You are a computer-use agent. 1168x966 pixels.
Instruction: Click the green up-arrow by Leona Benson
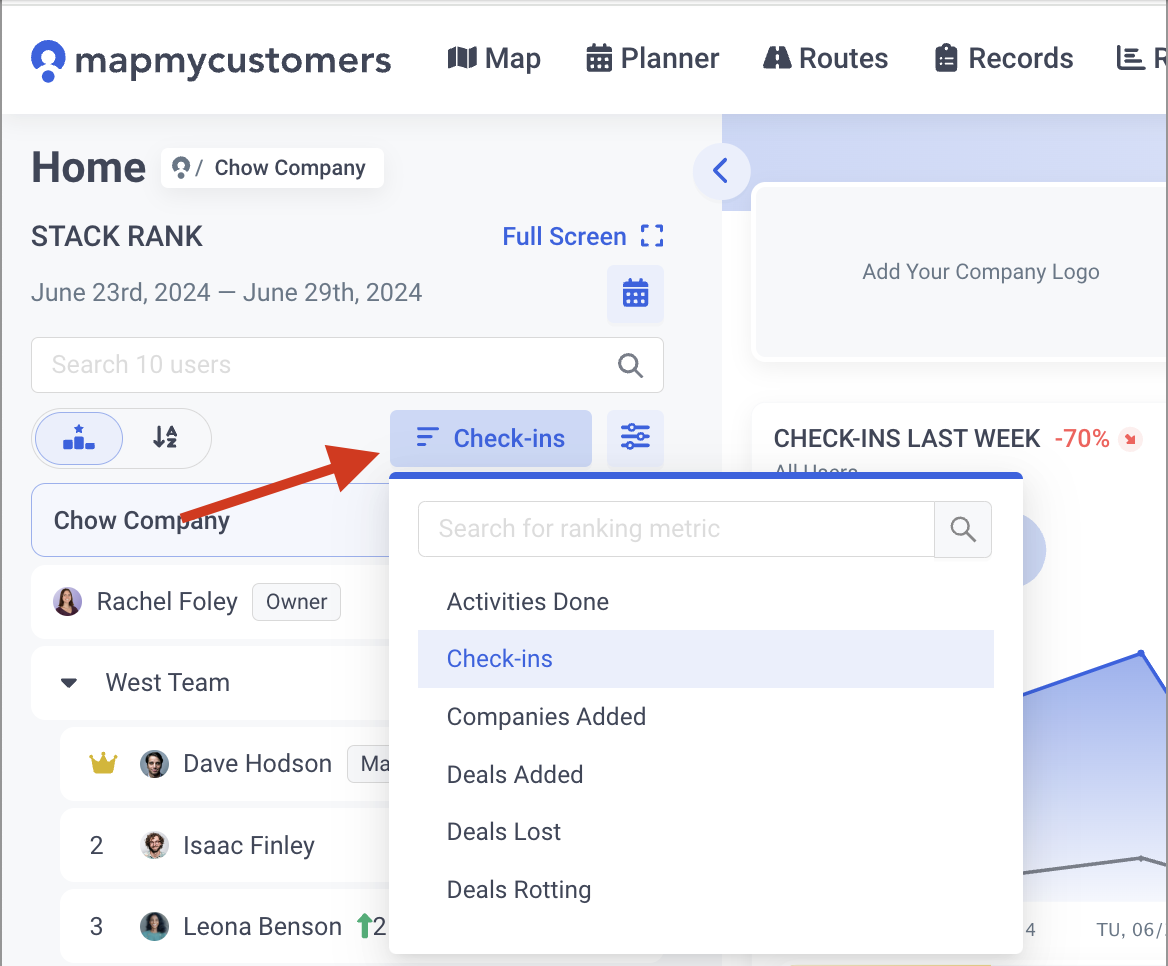[x=364, y=926]
